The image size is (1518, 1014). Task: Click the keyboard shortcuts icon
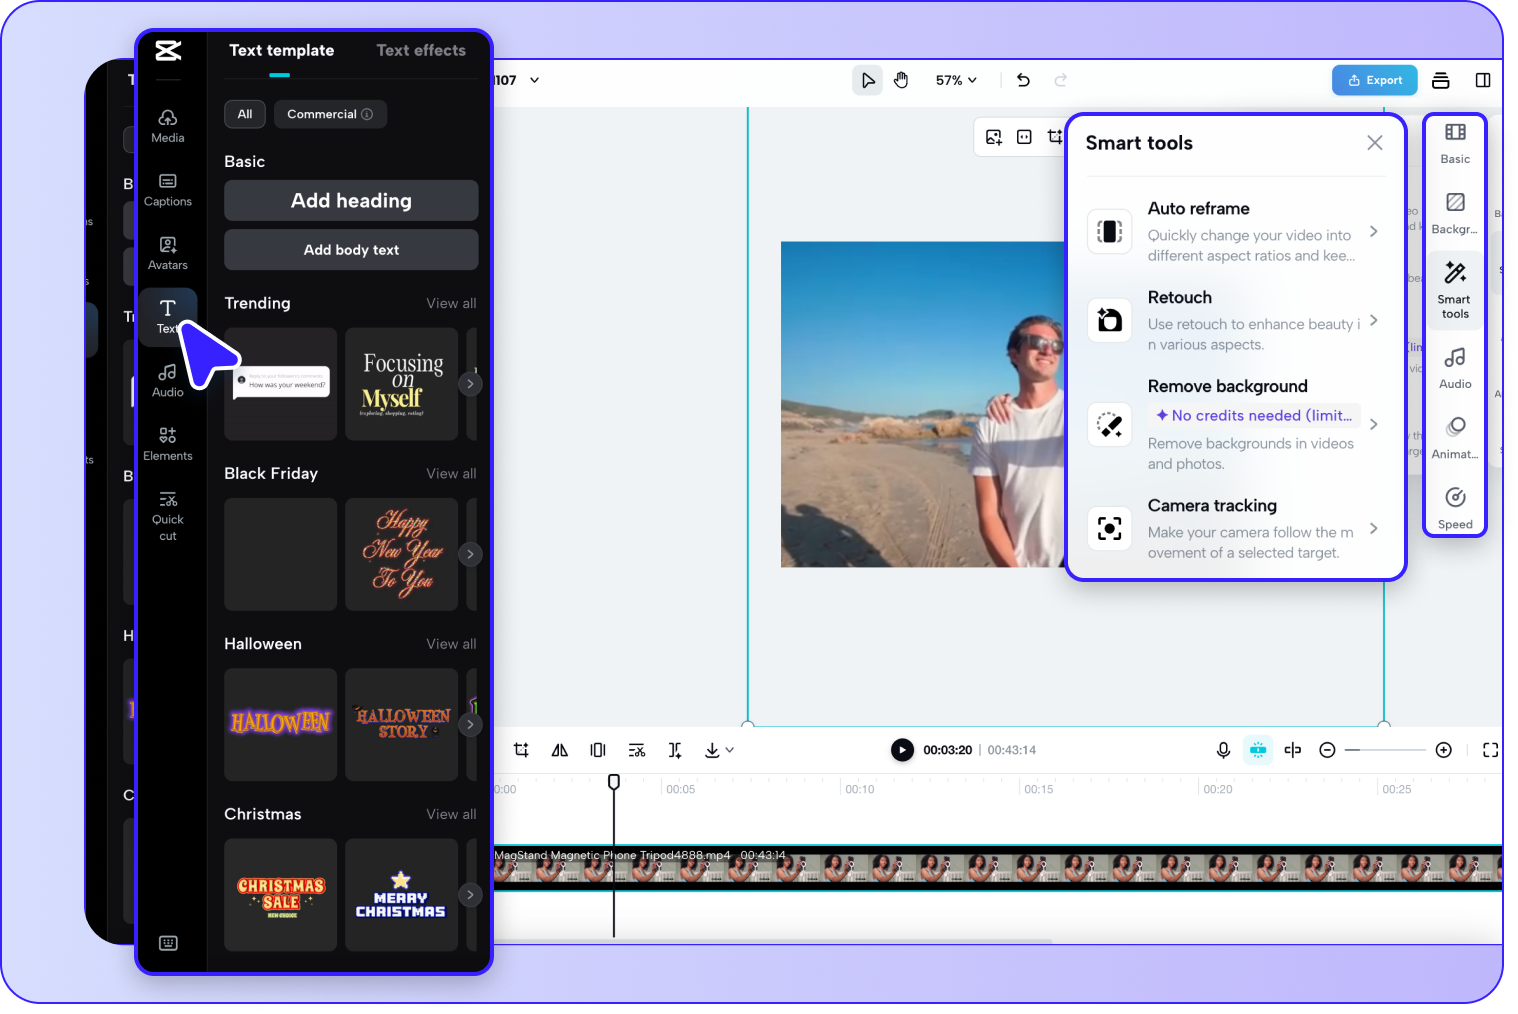click(168, 943)
